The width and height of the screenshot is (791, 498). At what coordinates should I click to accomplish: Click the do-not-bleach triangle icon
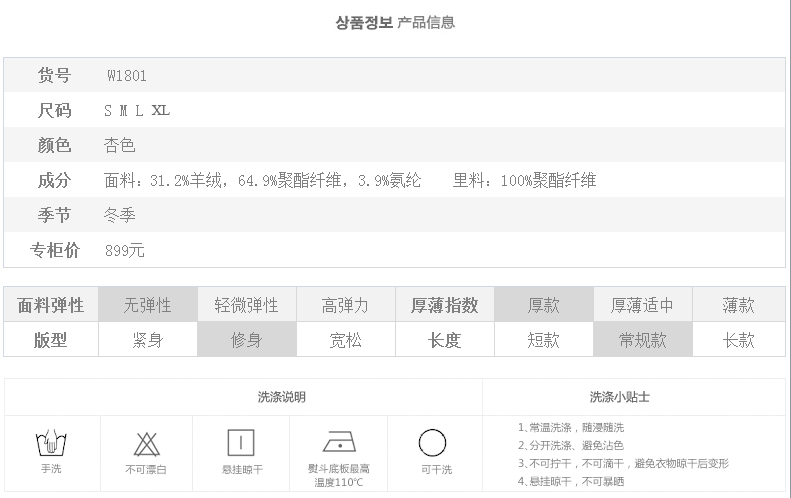[x=146, y=444]
